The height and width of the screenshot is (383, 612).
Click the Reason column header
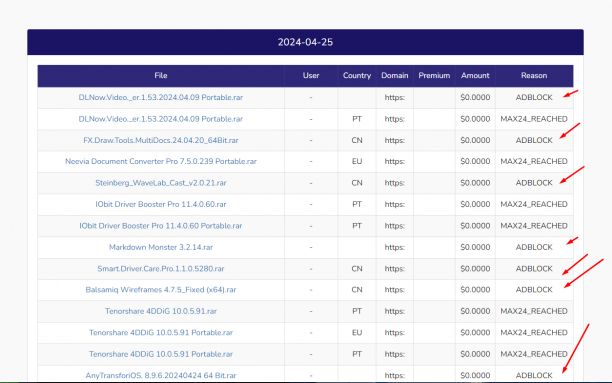(x=534, y=76)
